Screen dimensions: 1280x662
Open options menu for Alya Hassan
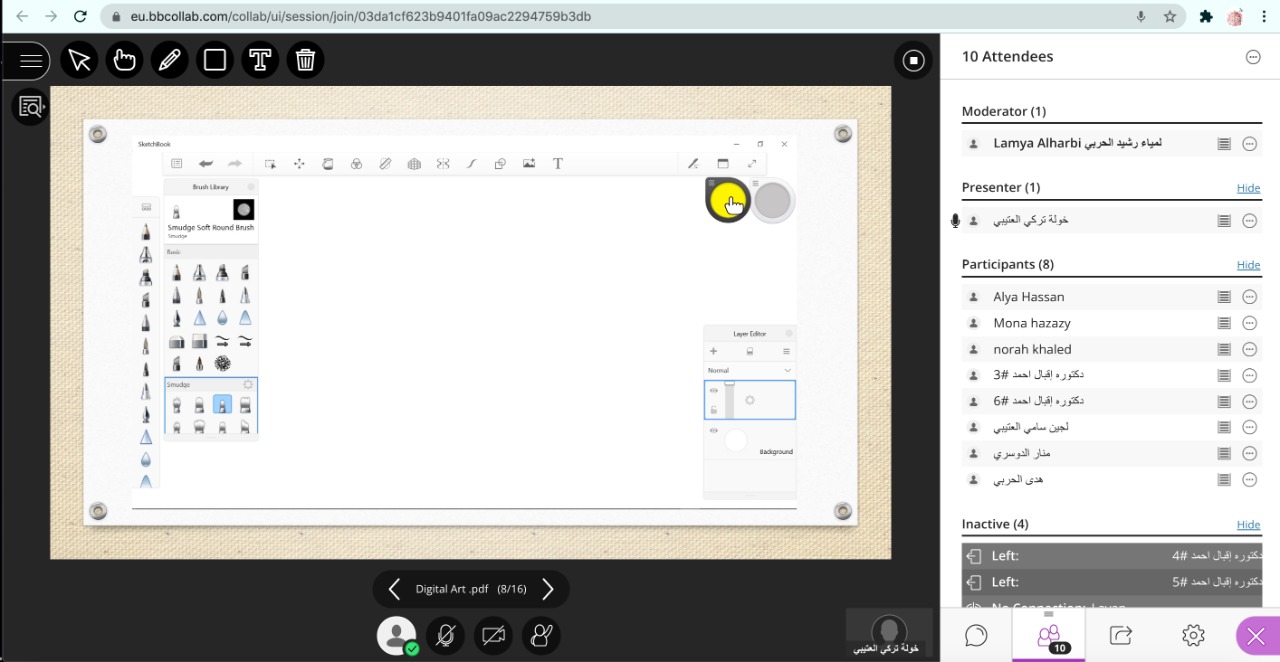pyautogui.click(x=1249, y=297)
